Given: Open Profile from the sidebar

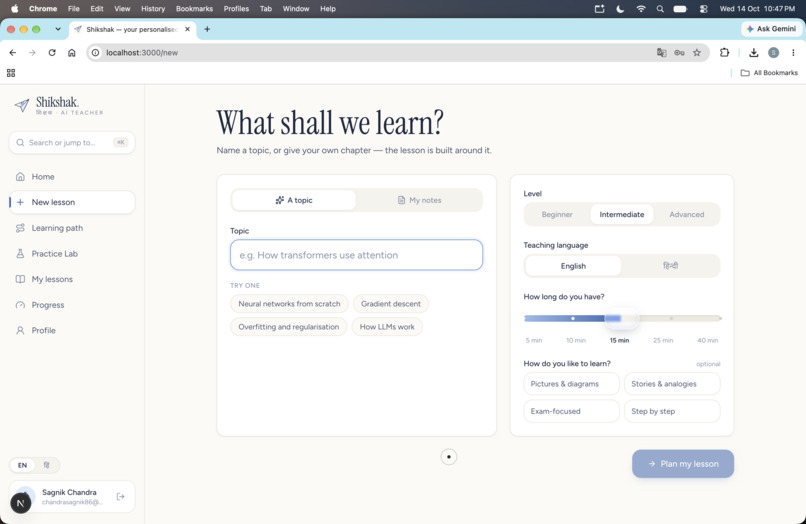Looking at the screenshot, I should 72,330.
